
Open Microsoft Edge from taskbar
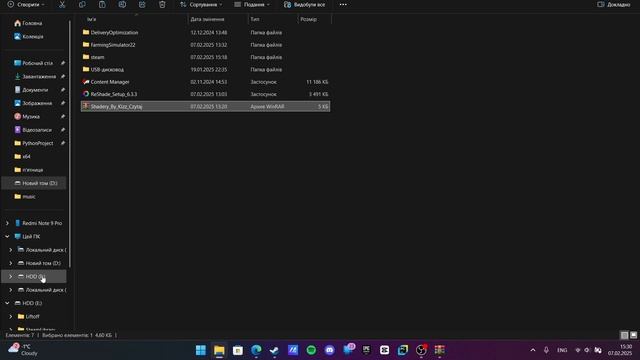click(x=256, y=350)
